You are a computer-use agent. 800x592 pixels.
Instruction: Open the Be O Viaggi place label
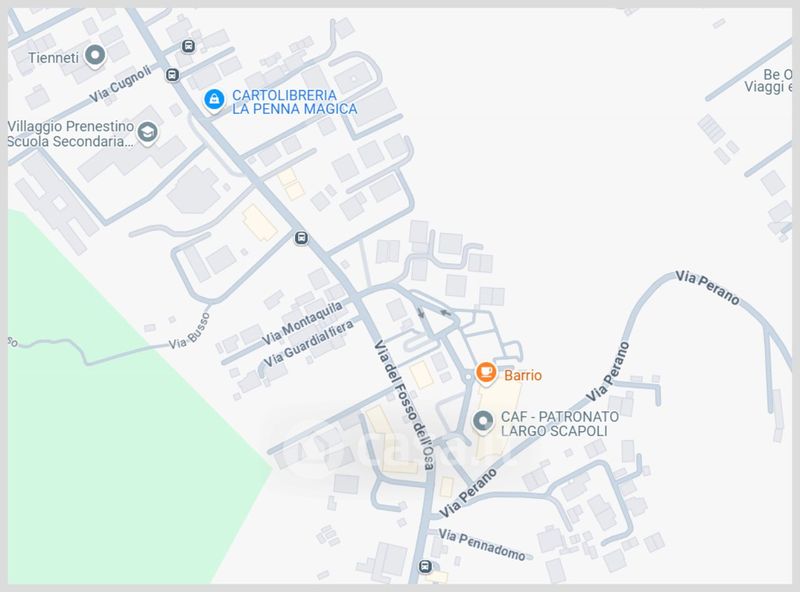(769, 81)
